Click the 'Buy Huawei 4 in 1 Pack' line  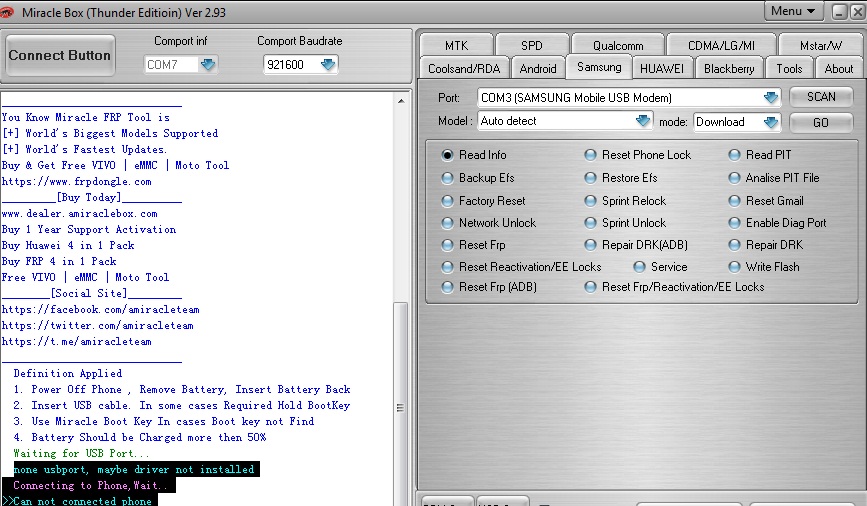tap(68, 246)
